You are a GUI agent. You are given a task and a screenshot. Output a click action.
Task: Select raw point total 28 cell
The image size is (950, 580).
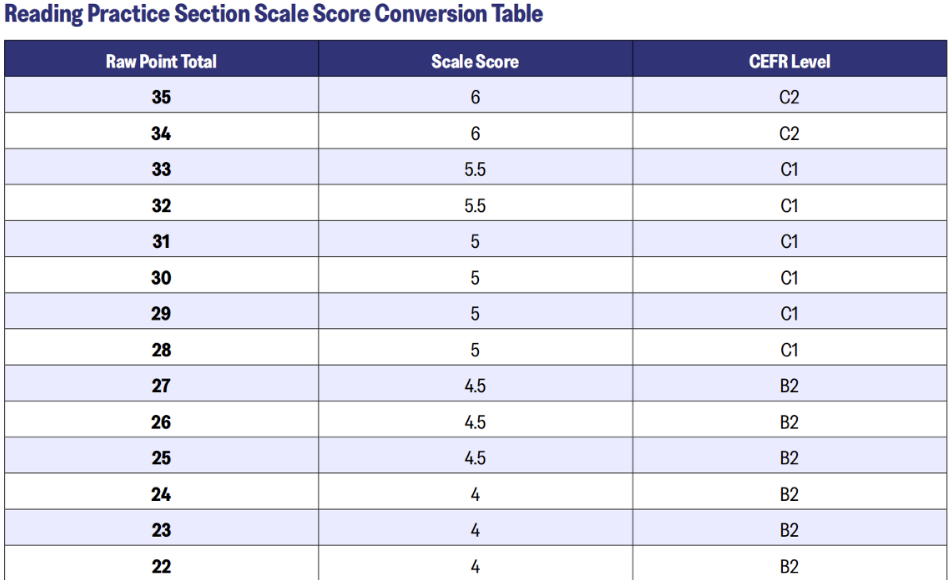tap(161, 349)
